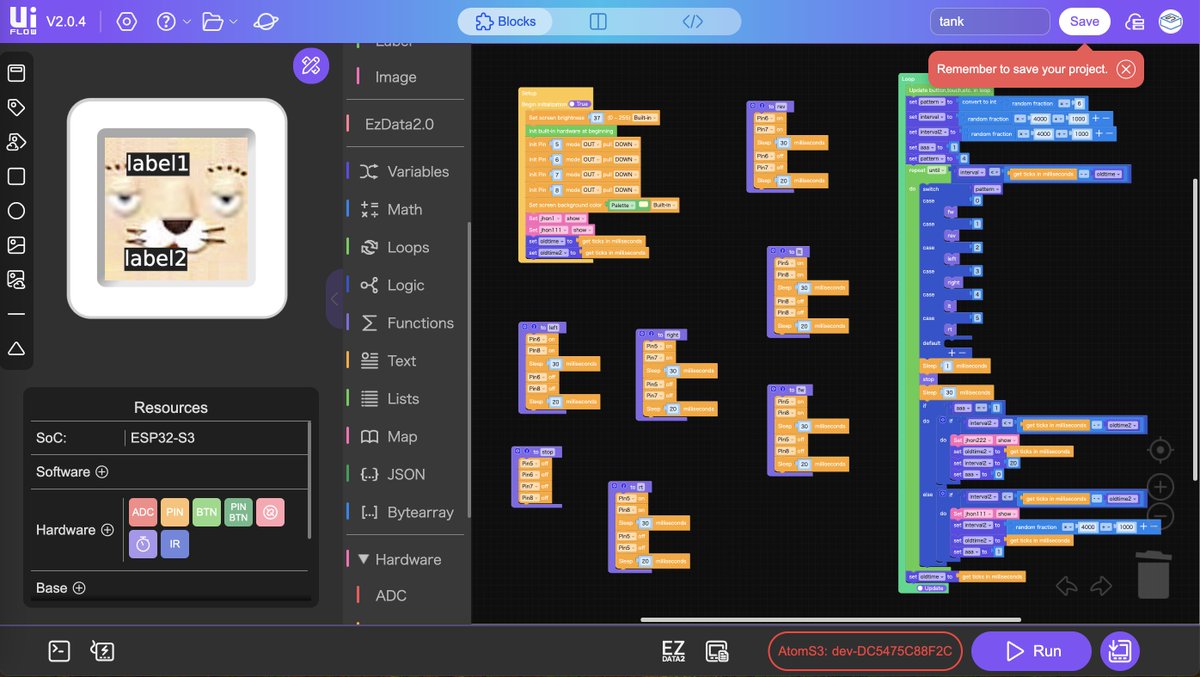Collapse the toolbox panel with arrow handle
Viewport: 1200px width, 677px height.
pyautogui.click(x=335, y=298)
